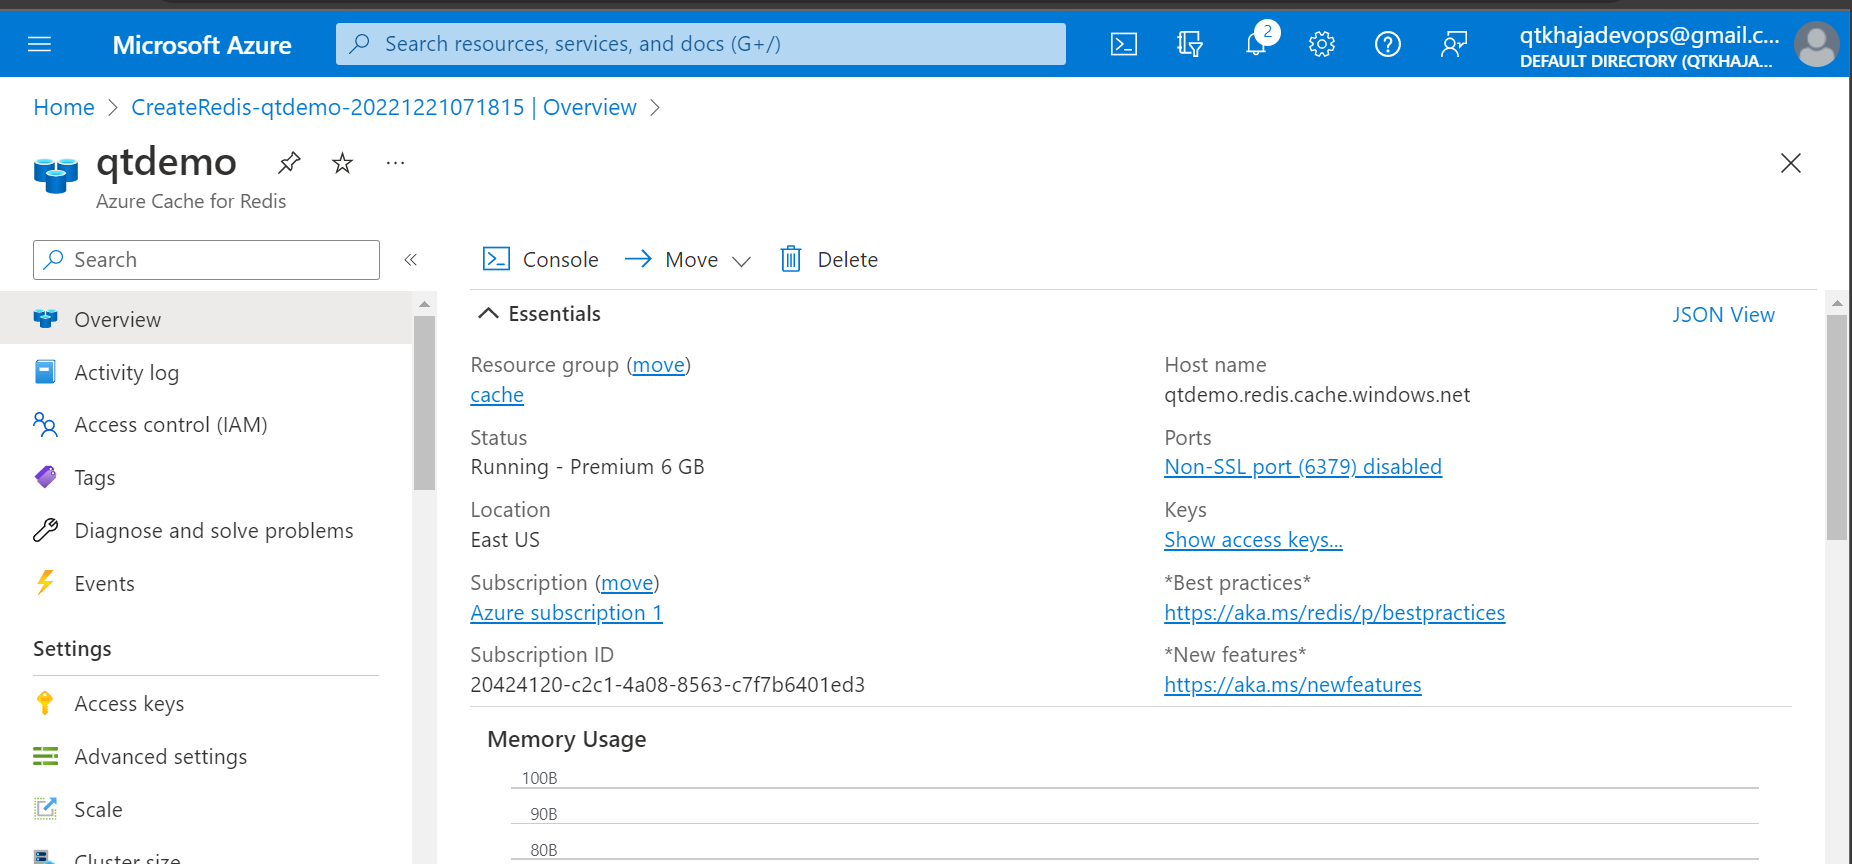This screenshot has height=864, width=1852.
Task: Click move next to Subscription
Action: 627,583
